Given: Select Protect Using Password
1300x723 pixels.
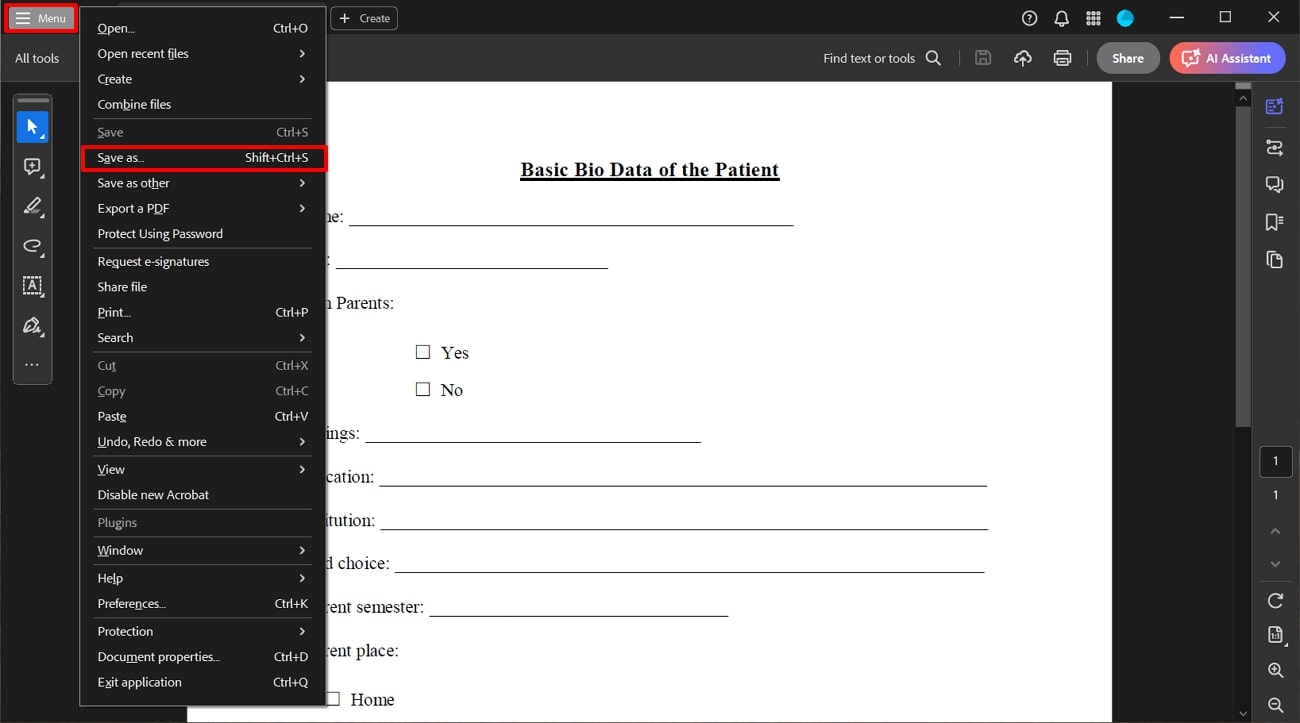Looking at the screenshot, I should tap(203, 234).
